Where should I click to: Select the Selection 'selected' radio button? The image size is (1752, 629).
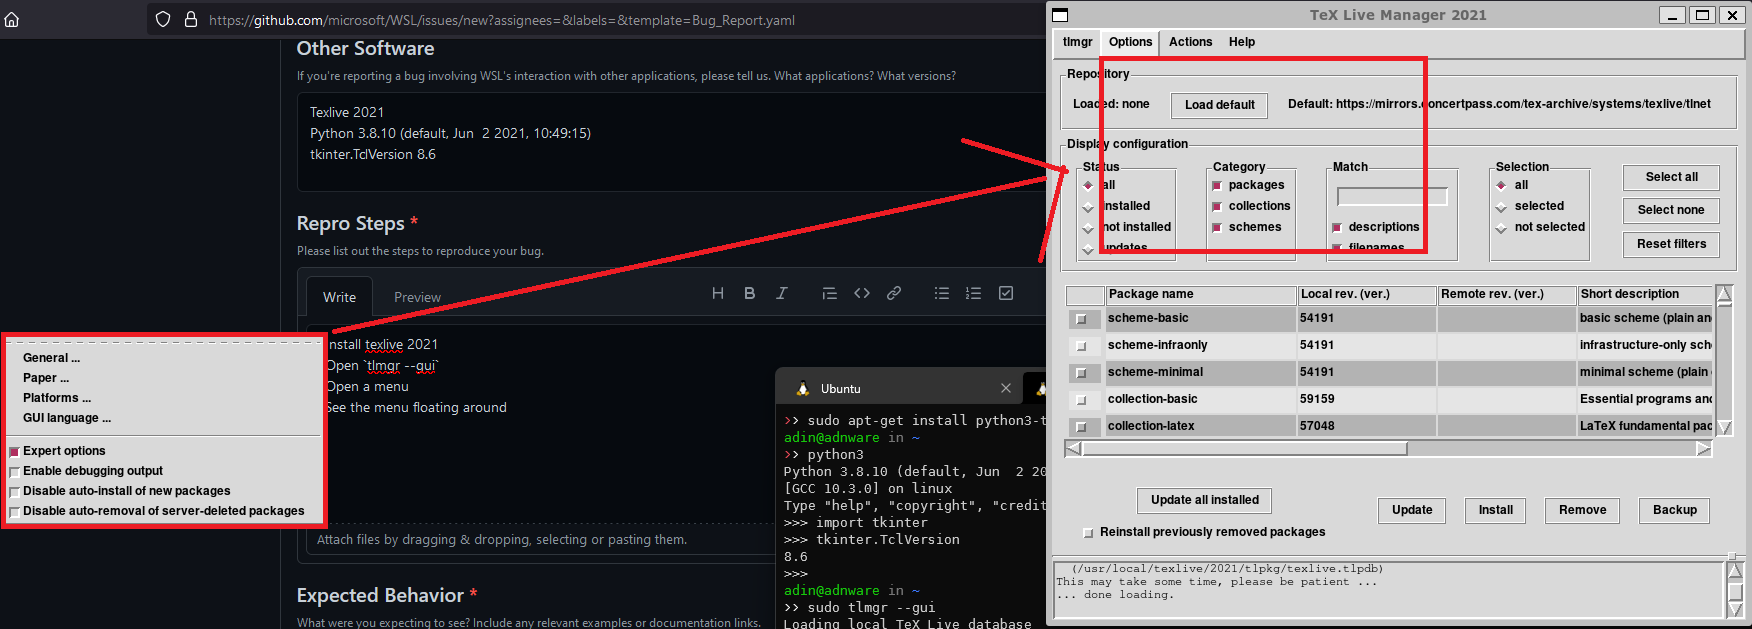pyautogui.click(x=1501, y=207)
